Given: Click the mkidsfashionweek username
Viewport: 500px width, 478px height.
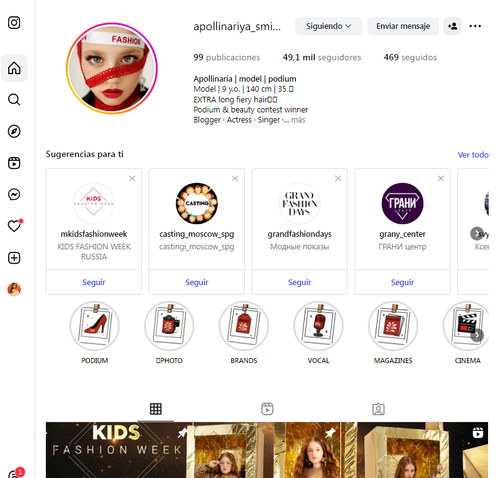Looking at the screenshot, I should click(x=94, y=234).
